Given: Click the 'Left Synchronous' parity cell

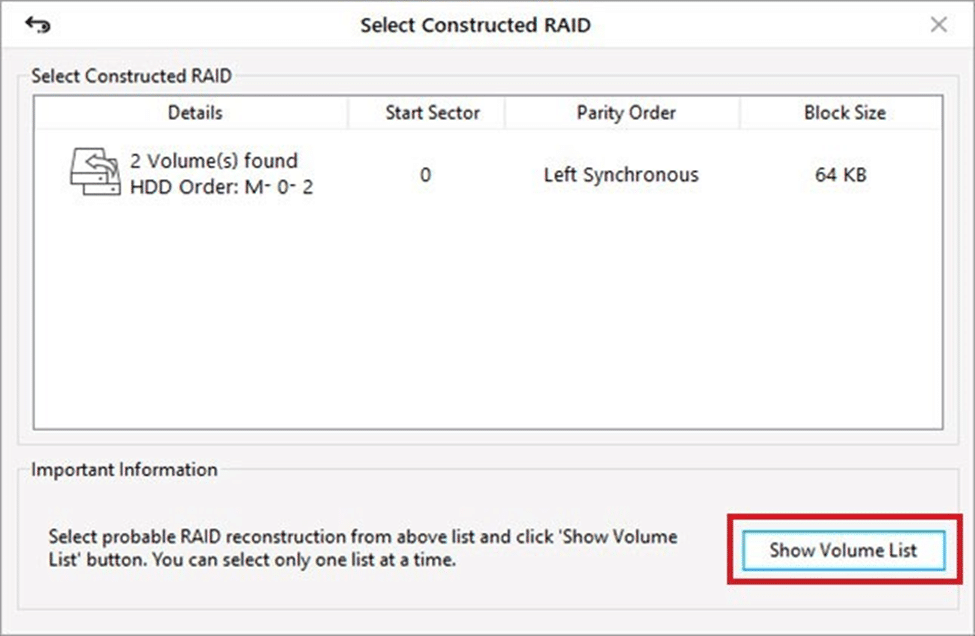Looking at the screenshot, I should pos(621,175).
